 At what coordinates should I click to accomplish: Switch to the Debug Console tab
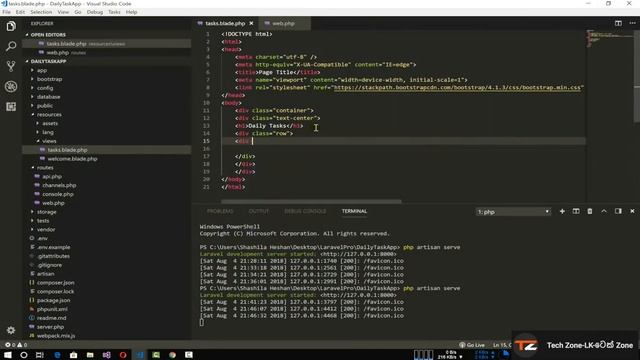(305, 211)
